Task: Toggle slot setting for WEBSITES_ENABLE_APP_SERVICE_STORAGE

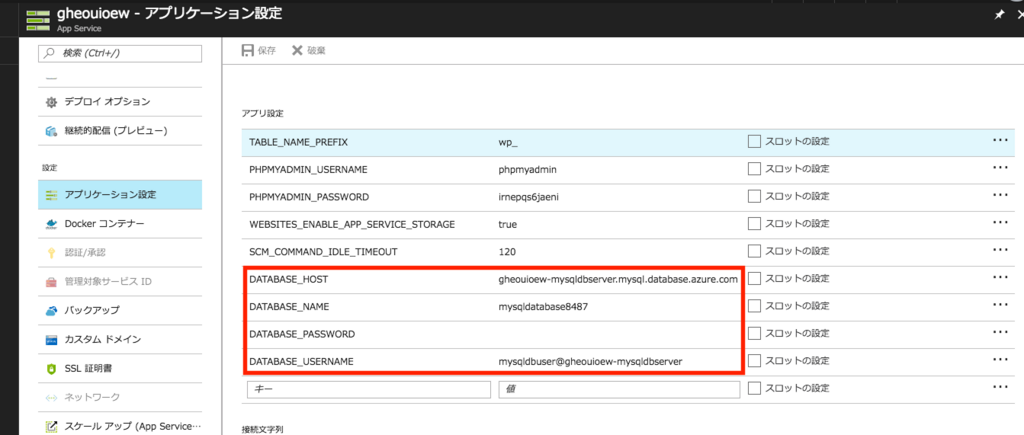Action: pyautogui.click(x=754, y=224)
